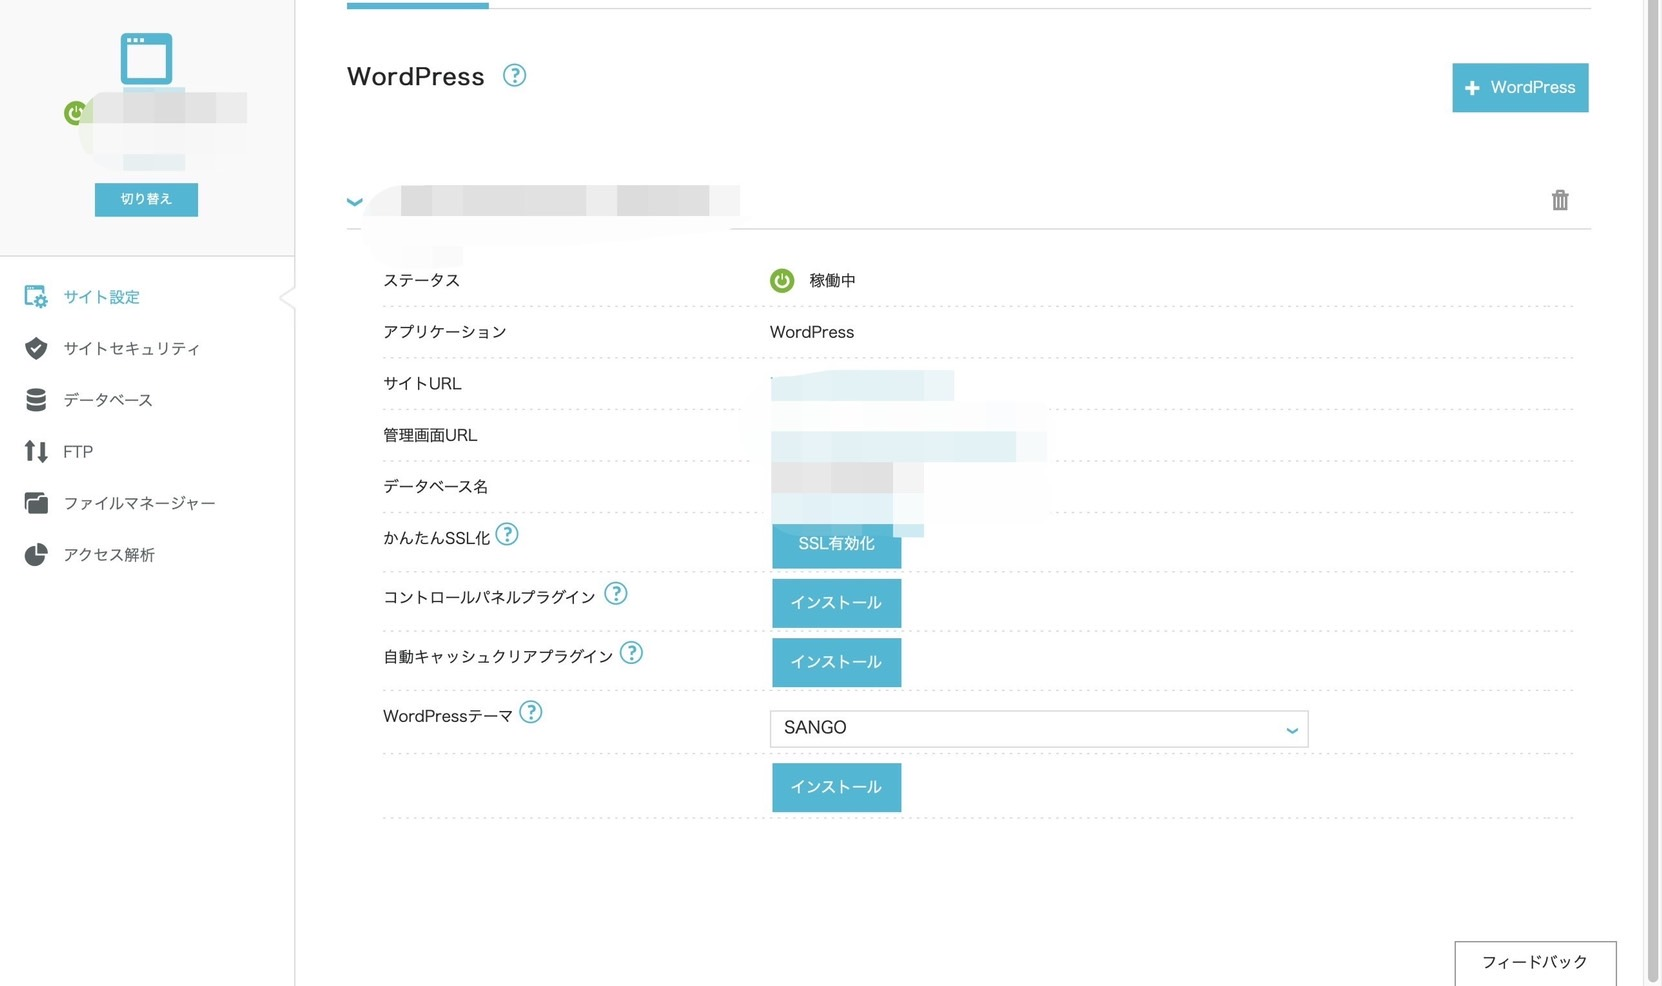Open サイト設定 in the sidebar

tap(101, 297)
